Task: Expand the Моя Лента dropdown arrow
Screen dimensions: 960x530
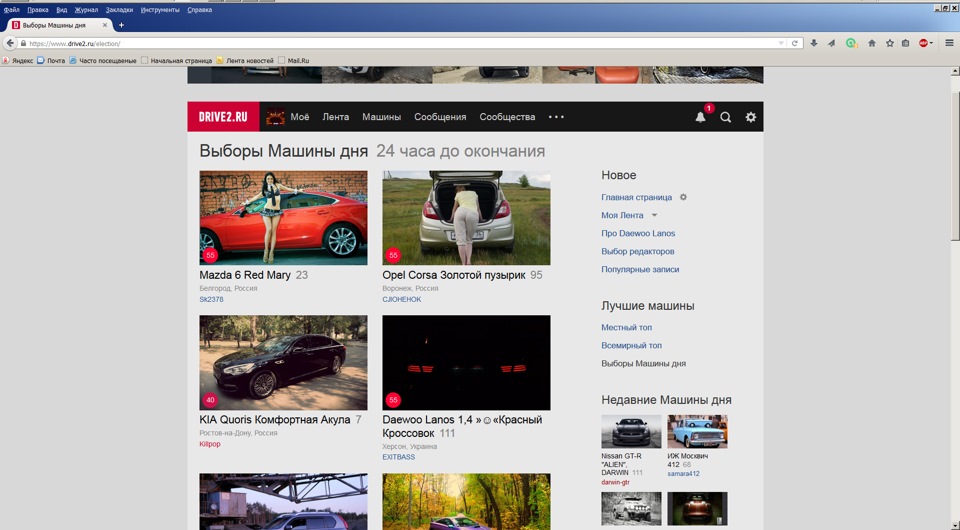Action: (x=654, y=215)
